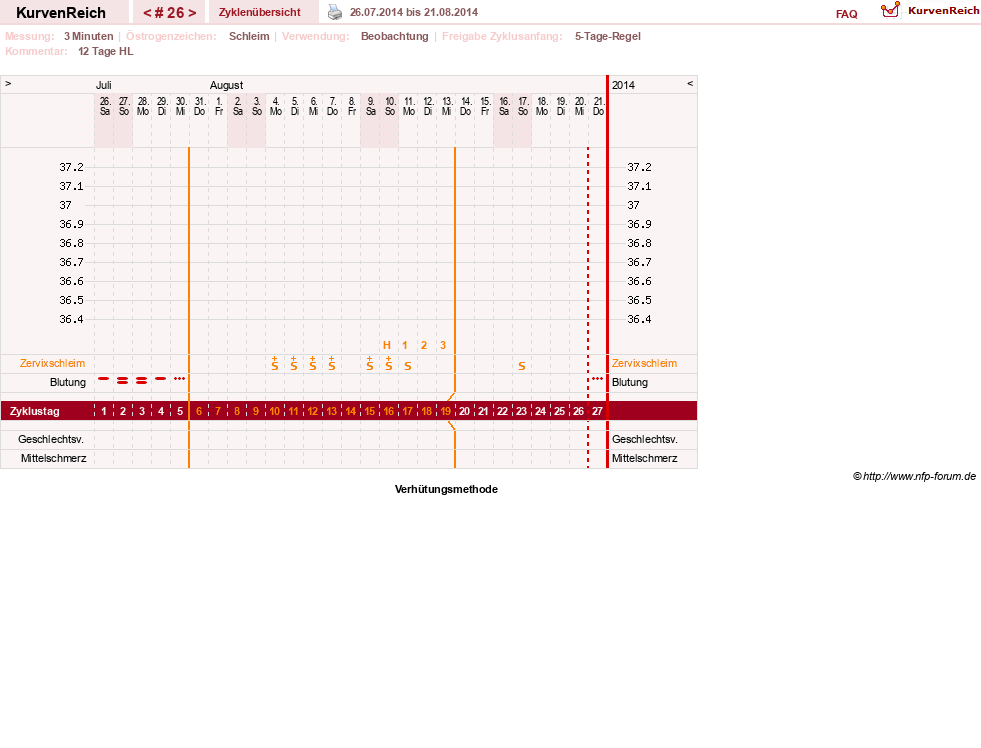Click the left Geschlechtsv. row label
Image resolution: width=981 pixels, height=748 pixels.
[51, 439]
